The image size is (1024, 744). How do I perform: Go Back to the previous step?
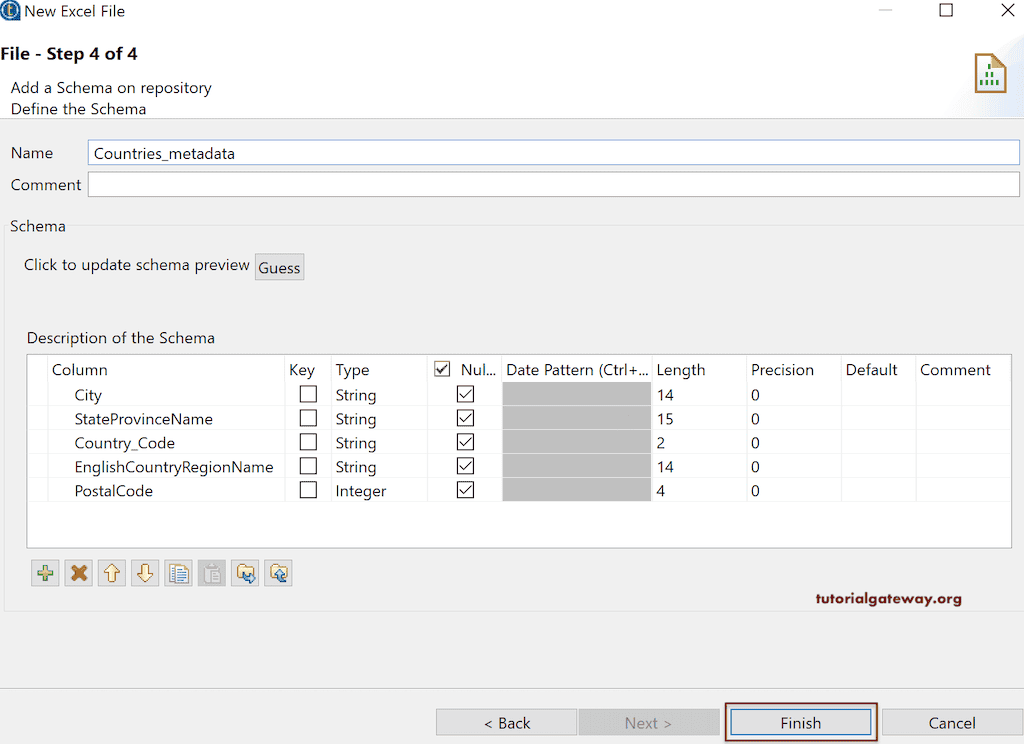(506, 721)
